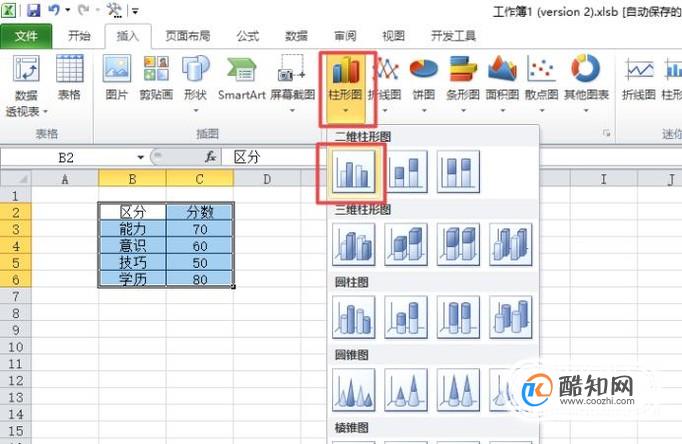Insert a SmartArt graphic
Screen dimensions: 682x444
pos(242,78)
